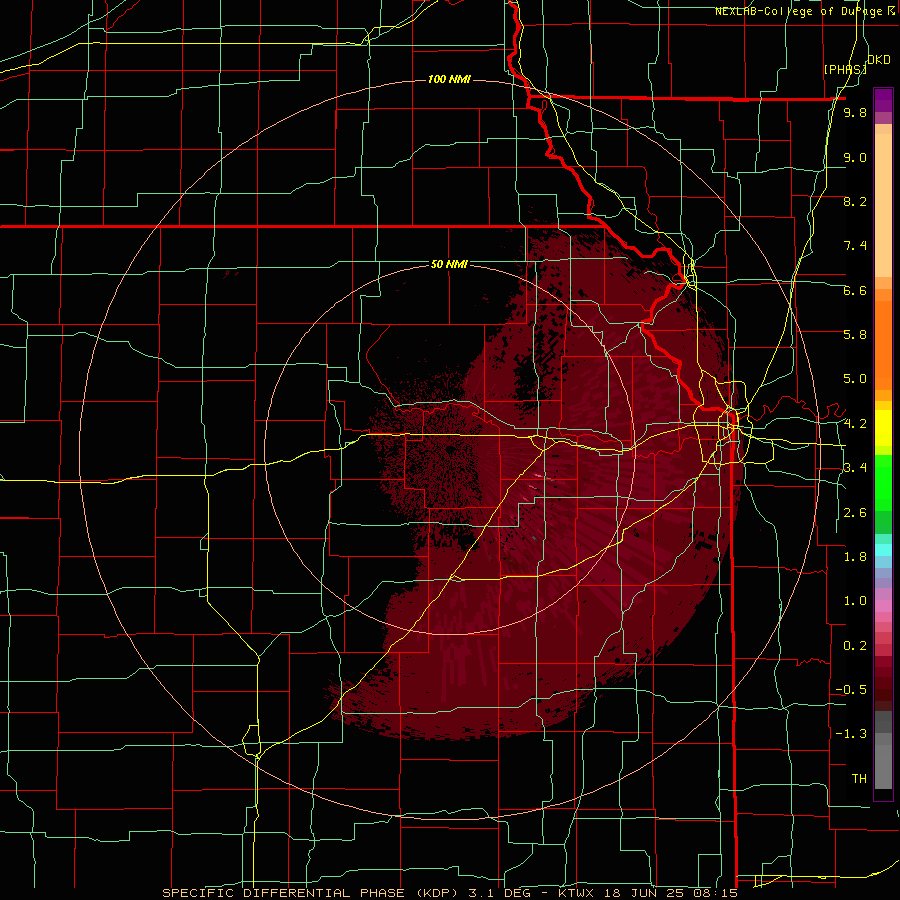900x900 pixels.
Task: Click the 6.6 scale value
Action: tap(855, 290)
